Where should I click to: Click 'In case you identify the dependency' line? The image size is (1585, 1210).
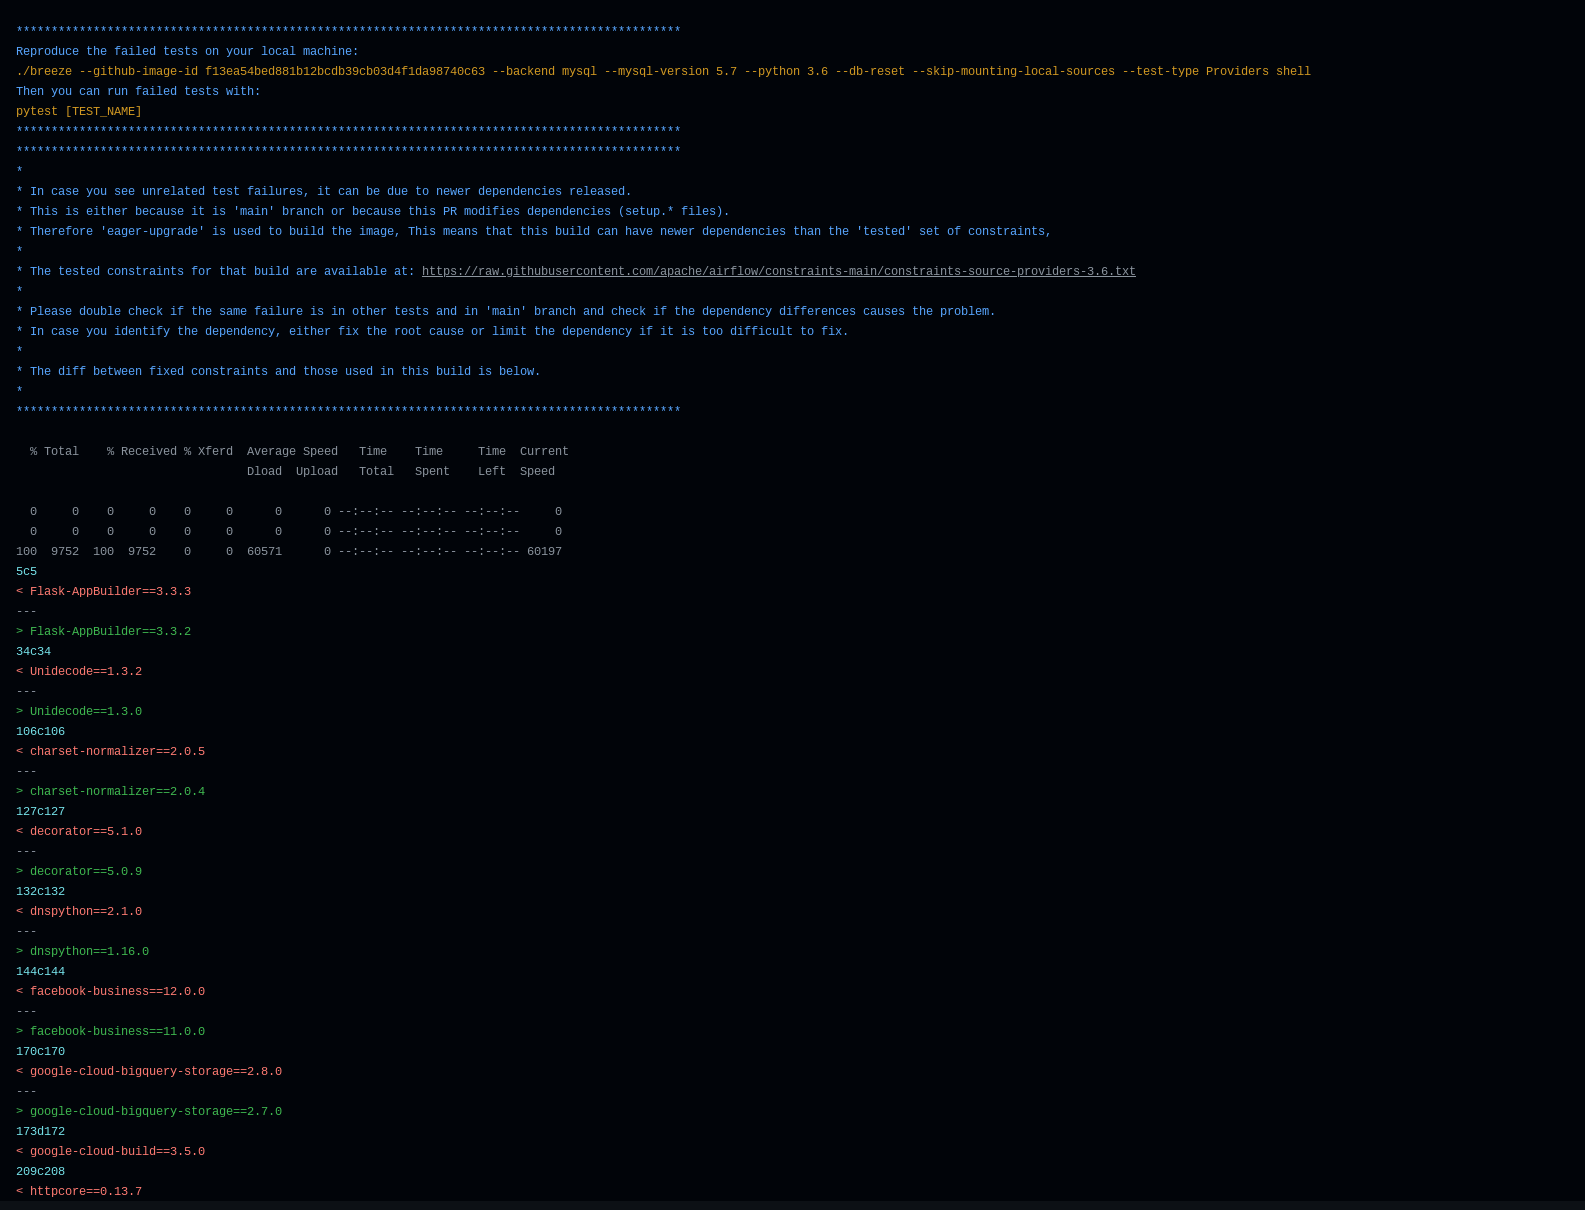[432, 332]
